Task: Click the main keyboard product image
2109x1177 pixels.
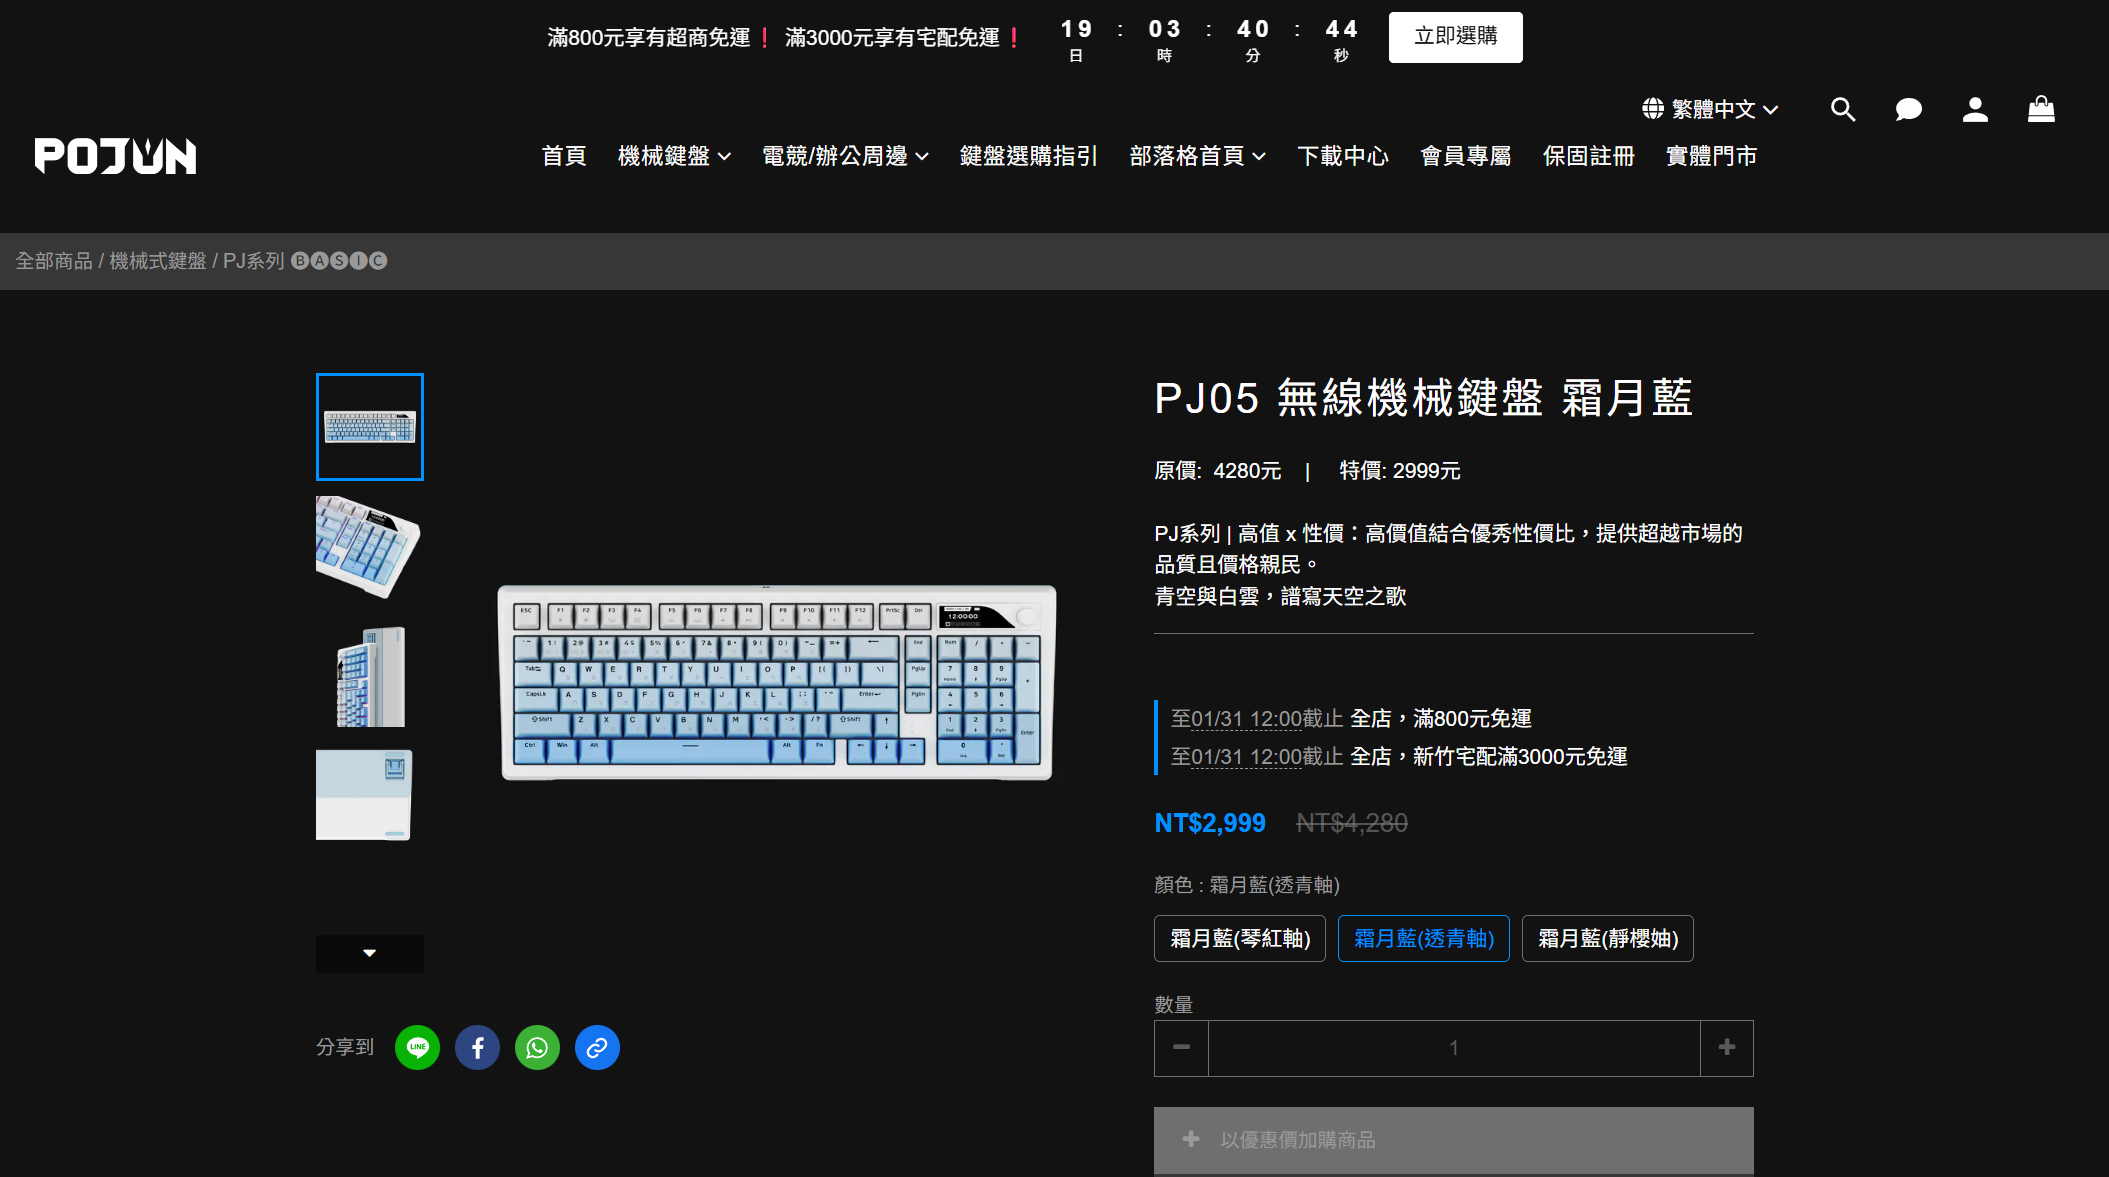Action: tap(777, 683)
